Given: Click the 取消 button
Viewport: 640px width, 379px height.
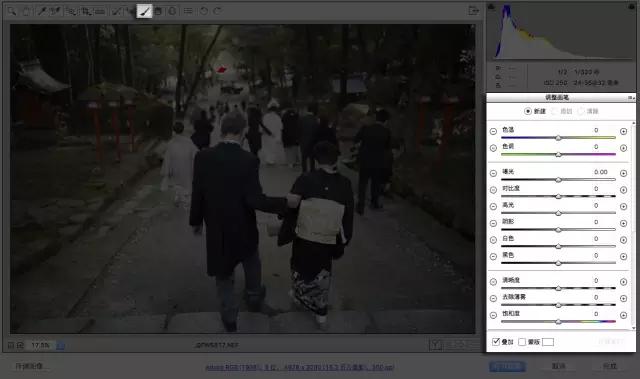Looking at the screenshot, I should pyautogui.click(x=558, y=366).
